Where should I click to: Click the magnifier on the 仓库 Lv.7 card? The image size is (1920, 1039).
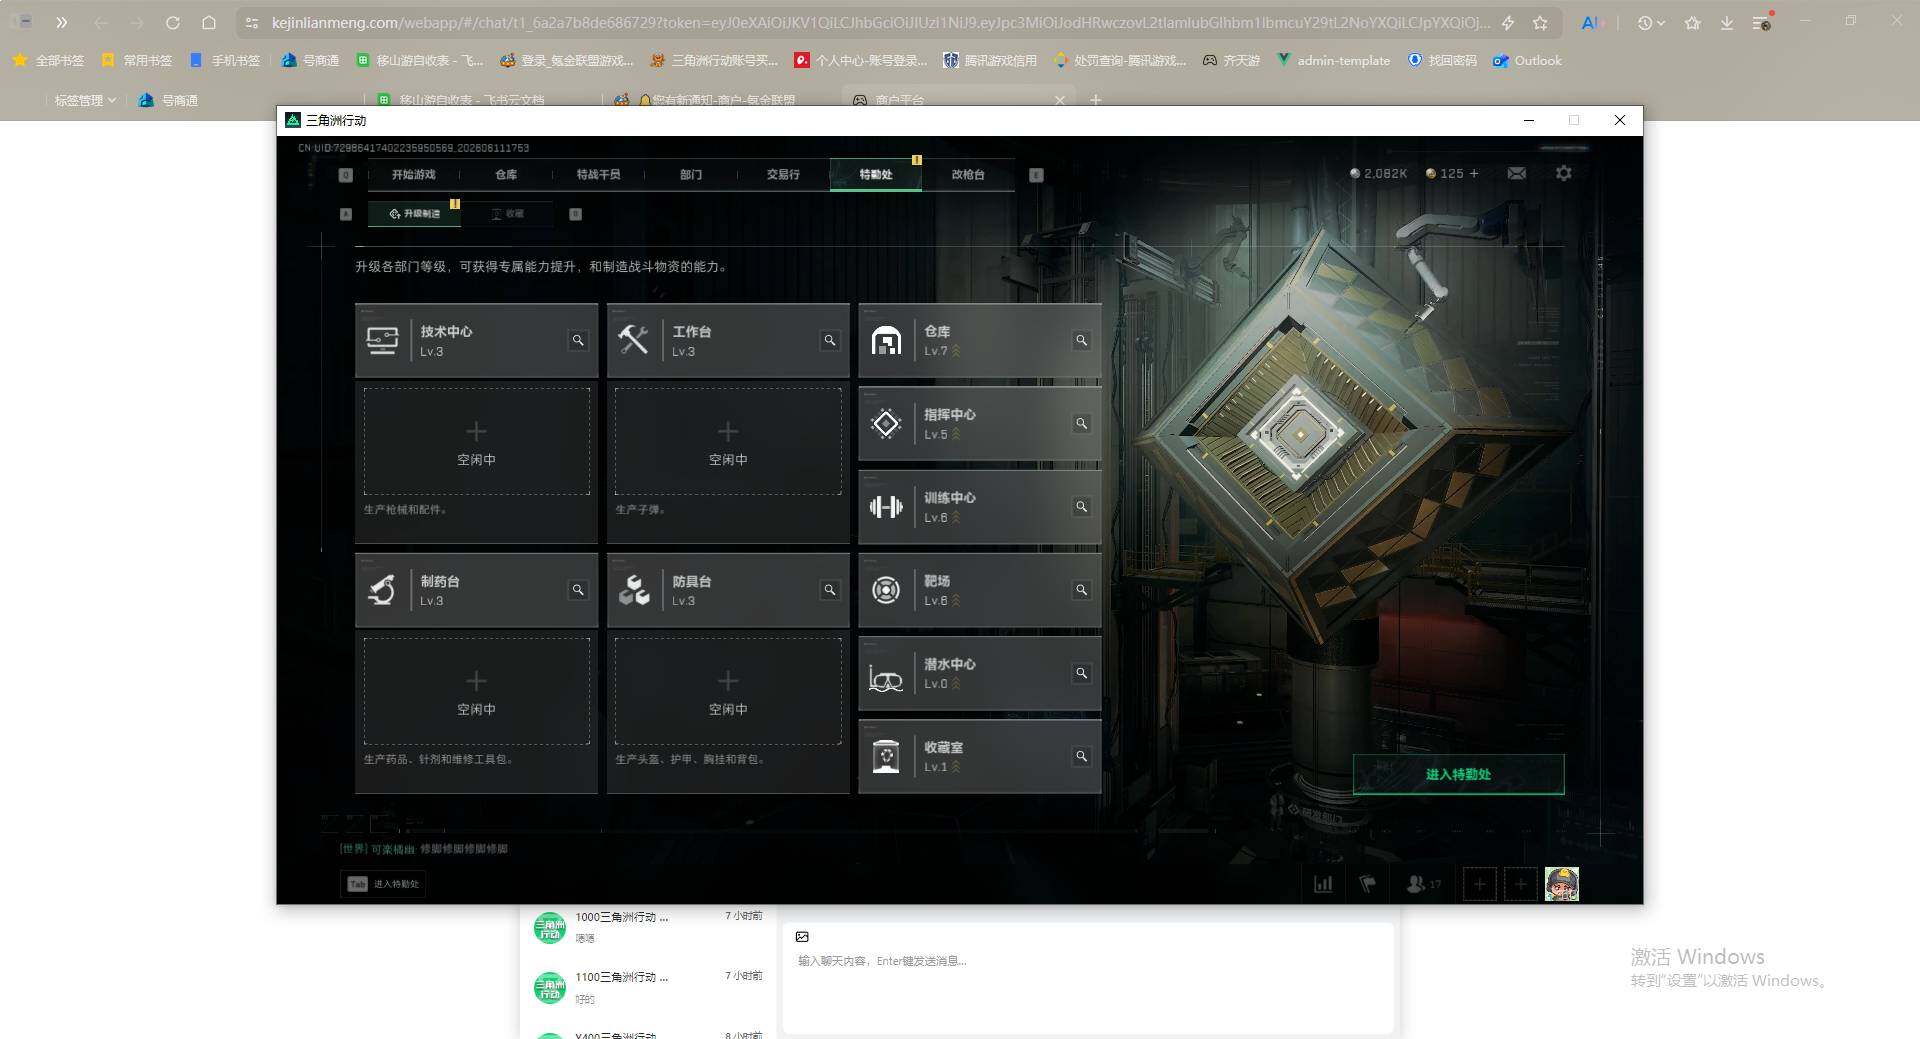(1082, 341)
